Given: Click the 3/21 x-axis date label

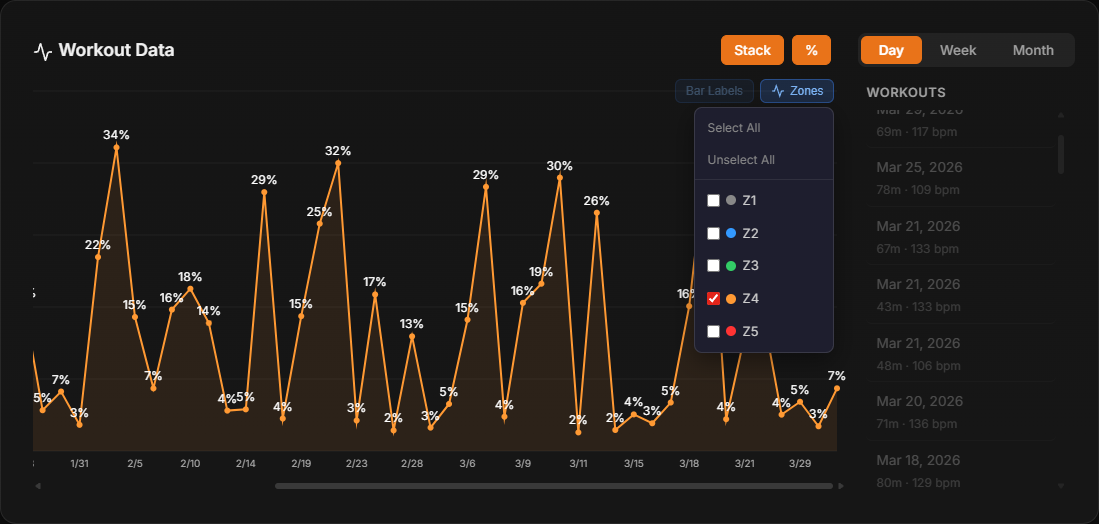Looking at the screenshot, I should 744,464.
